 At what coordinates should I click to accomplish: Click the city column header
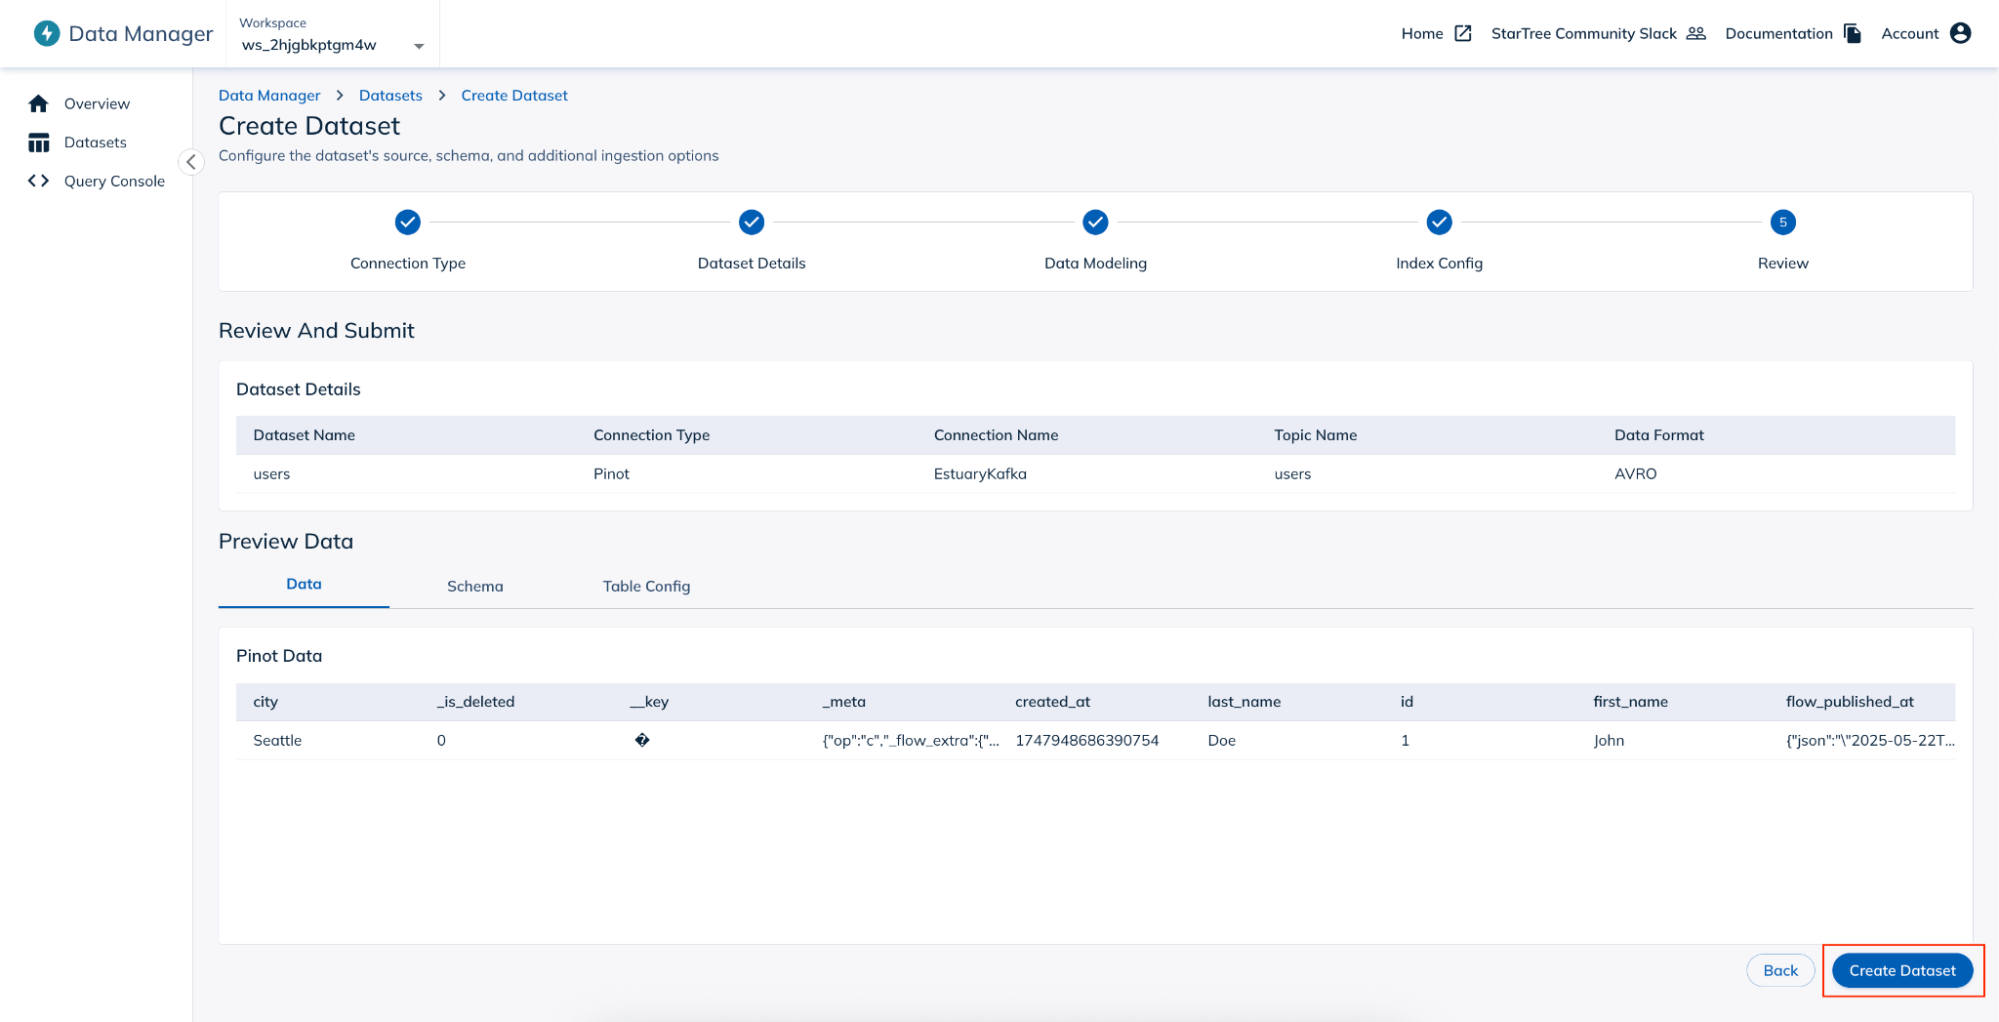pos(265,702)
